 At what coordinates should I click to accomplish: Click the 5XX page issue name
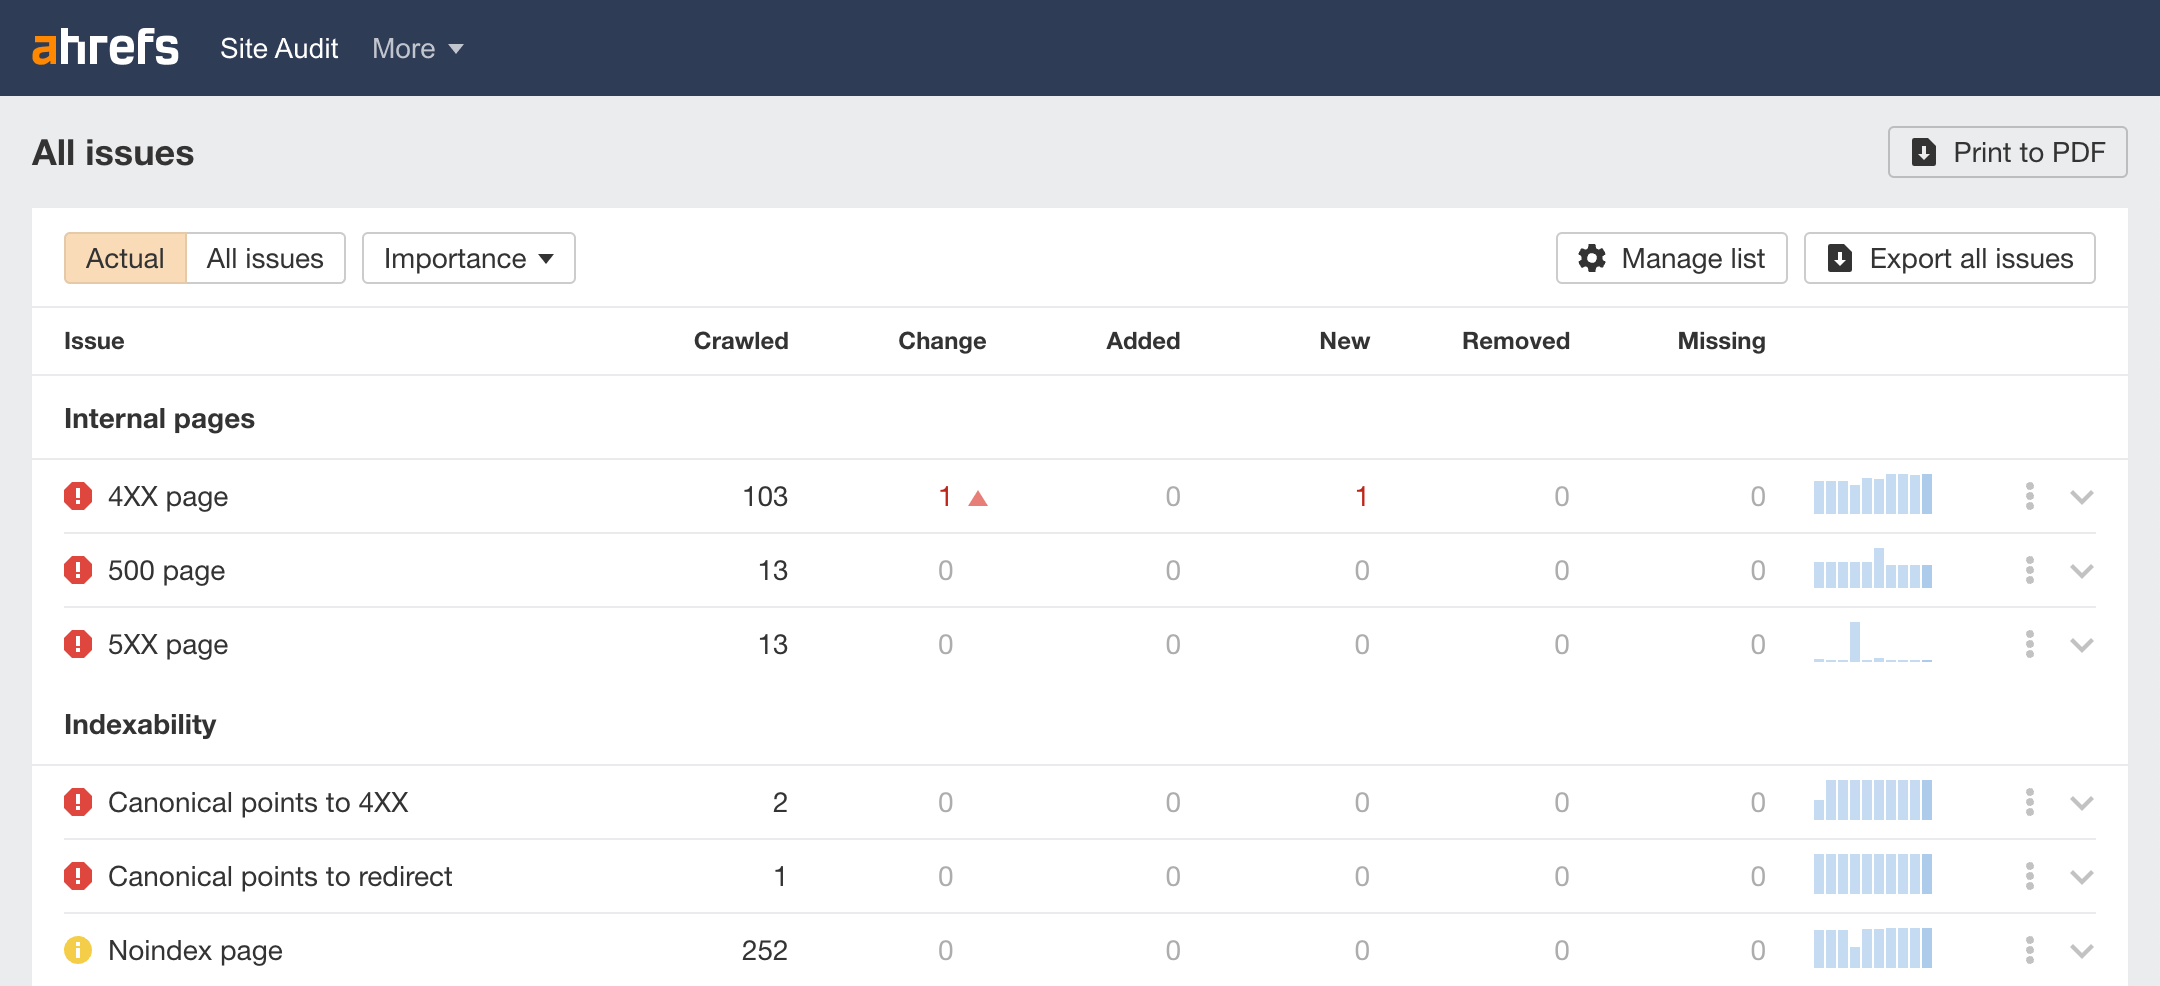tap(168, 644)
